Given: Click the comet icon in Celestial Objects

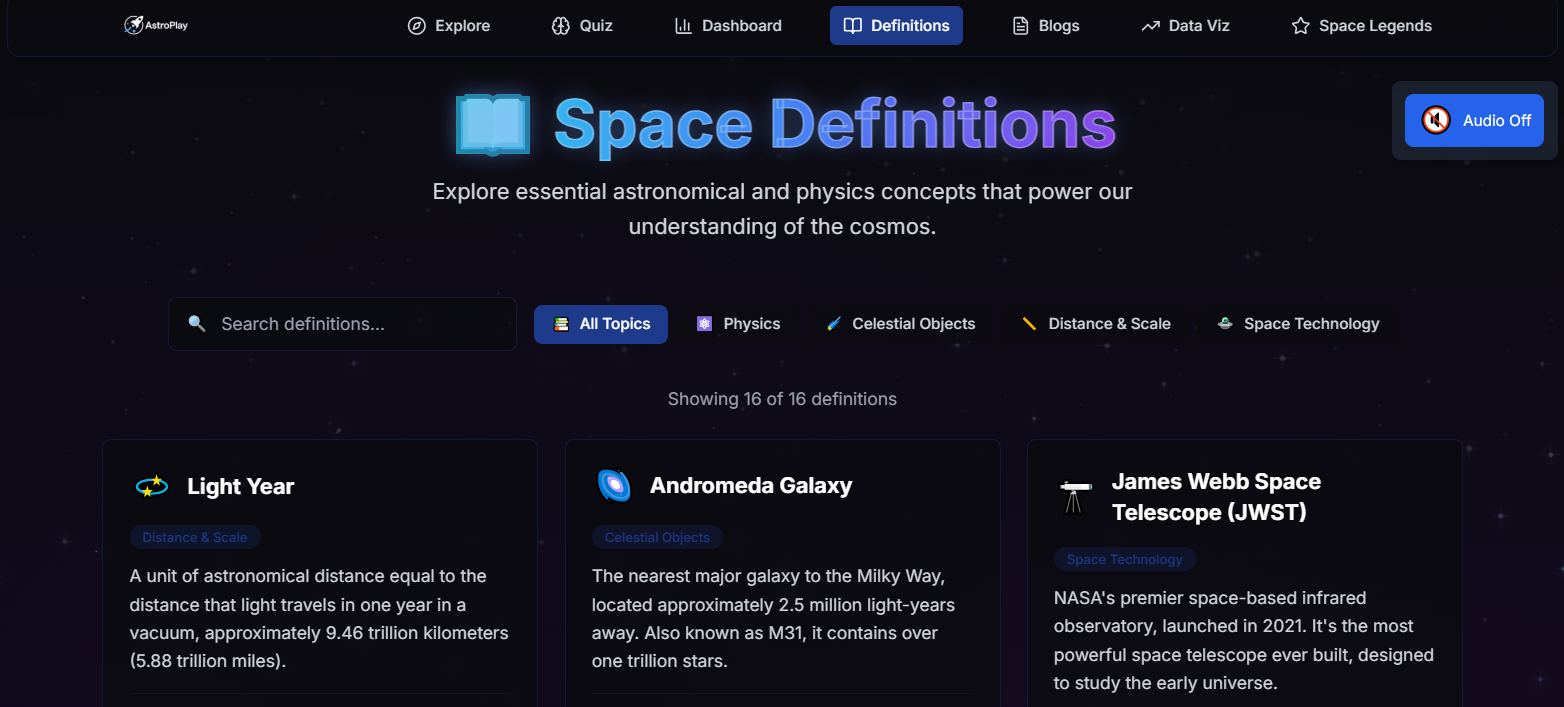Looking at the screenshot, I should [x=834, y=324].
